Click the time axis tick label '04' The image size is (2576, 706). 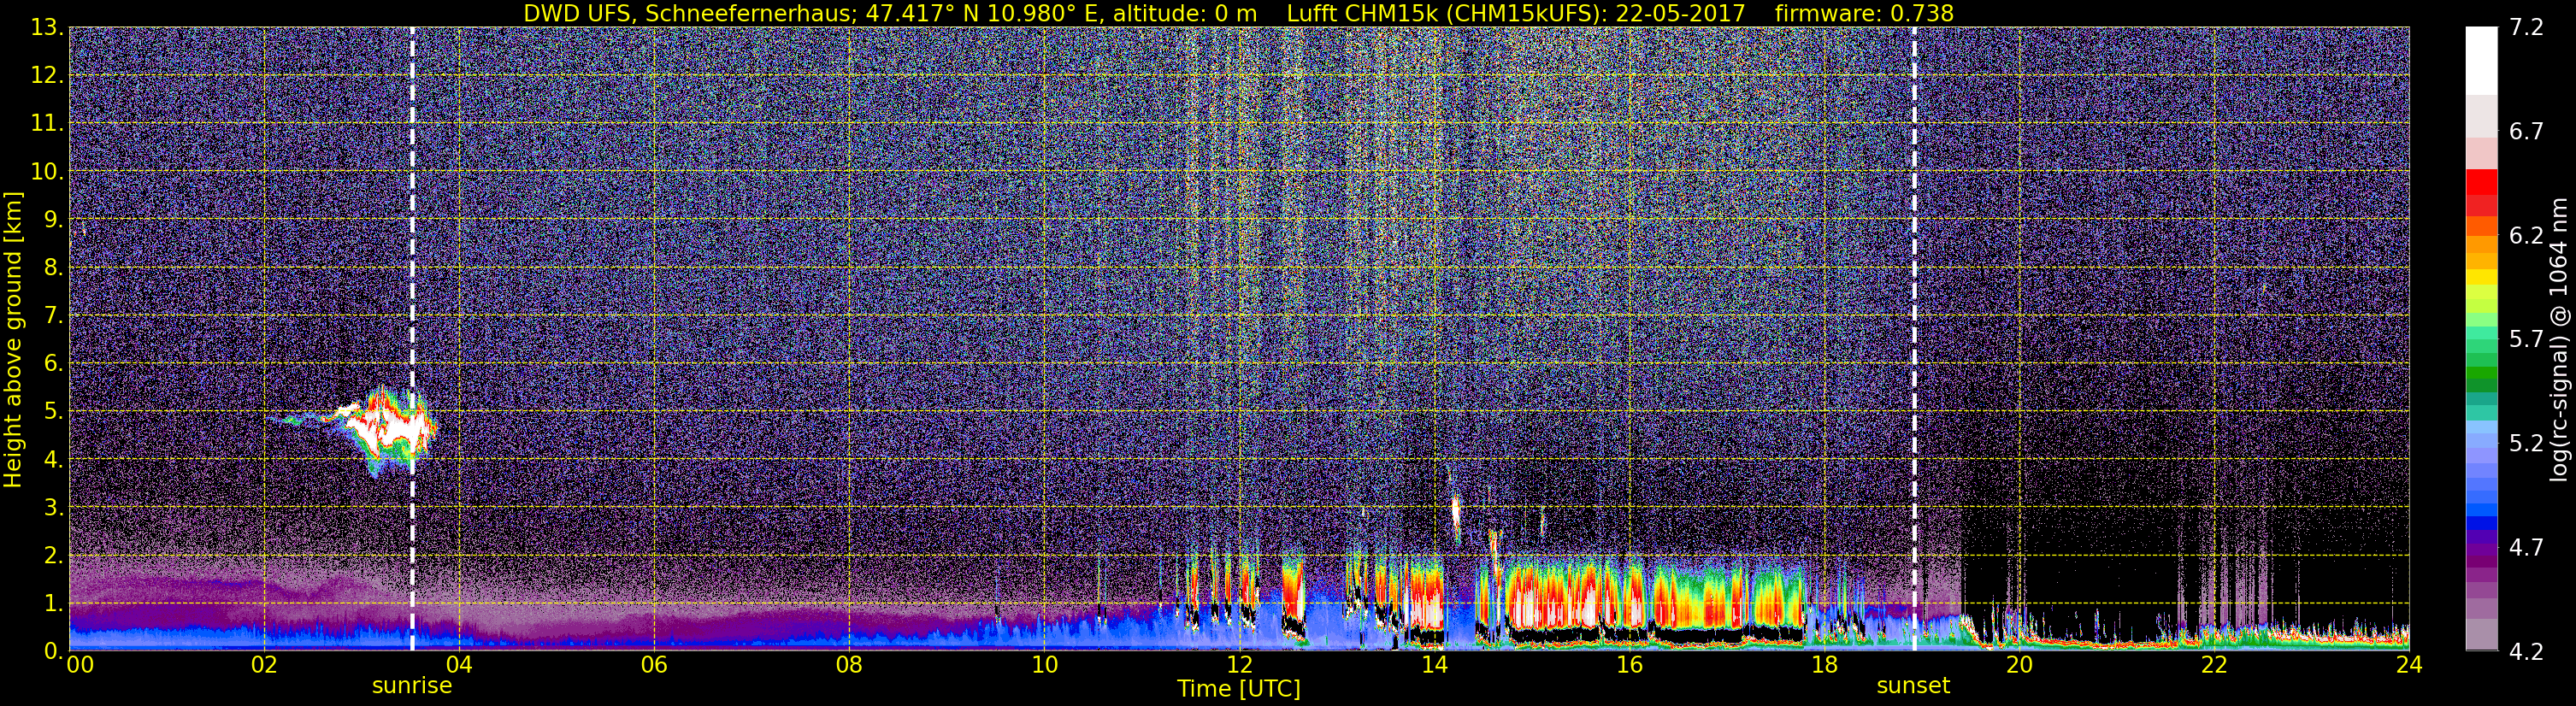[x=458, y=665]
